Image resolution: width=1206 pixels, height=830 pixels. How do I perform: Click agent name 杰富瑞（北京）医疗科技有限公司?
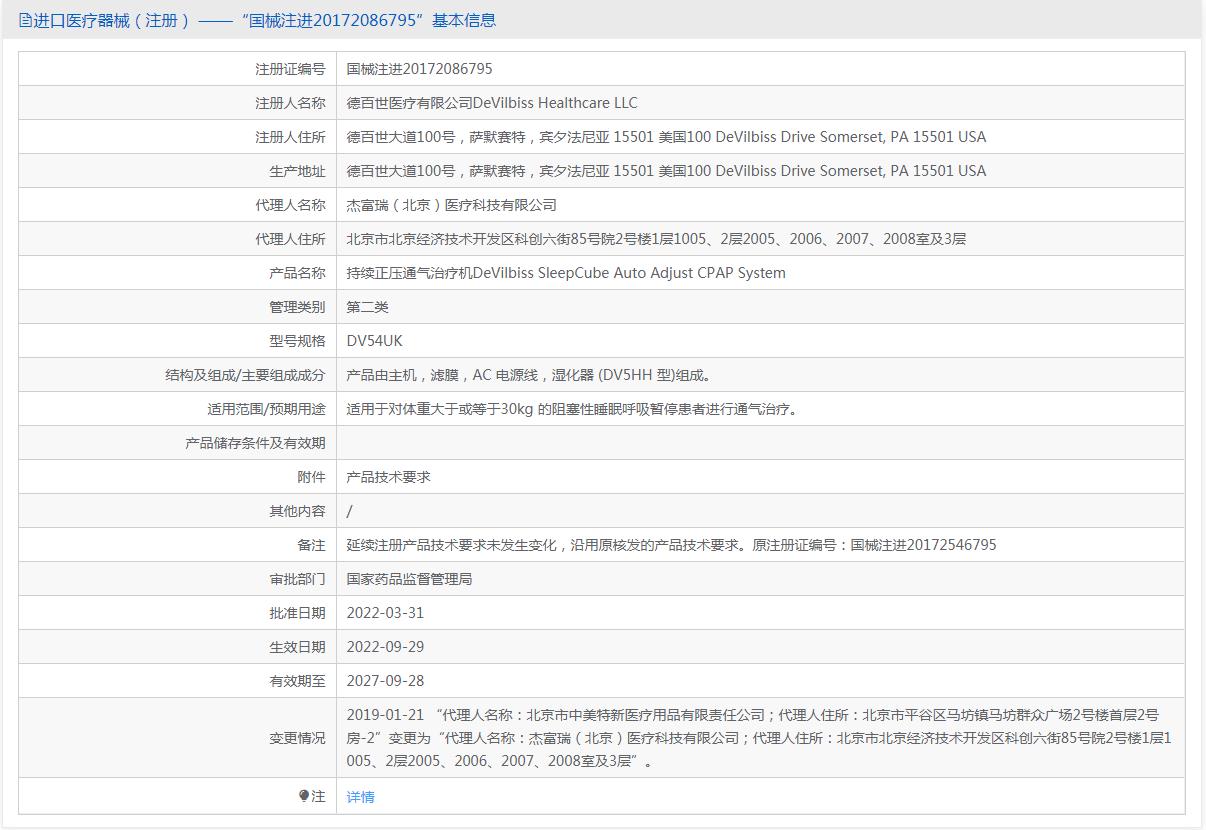tap(452, 205)
